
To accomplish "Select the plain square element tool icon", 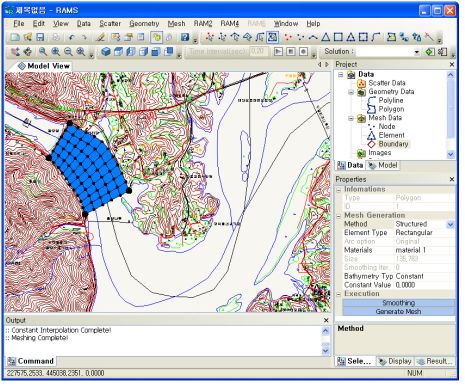I will 338,37.
